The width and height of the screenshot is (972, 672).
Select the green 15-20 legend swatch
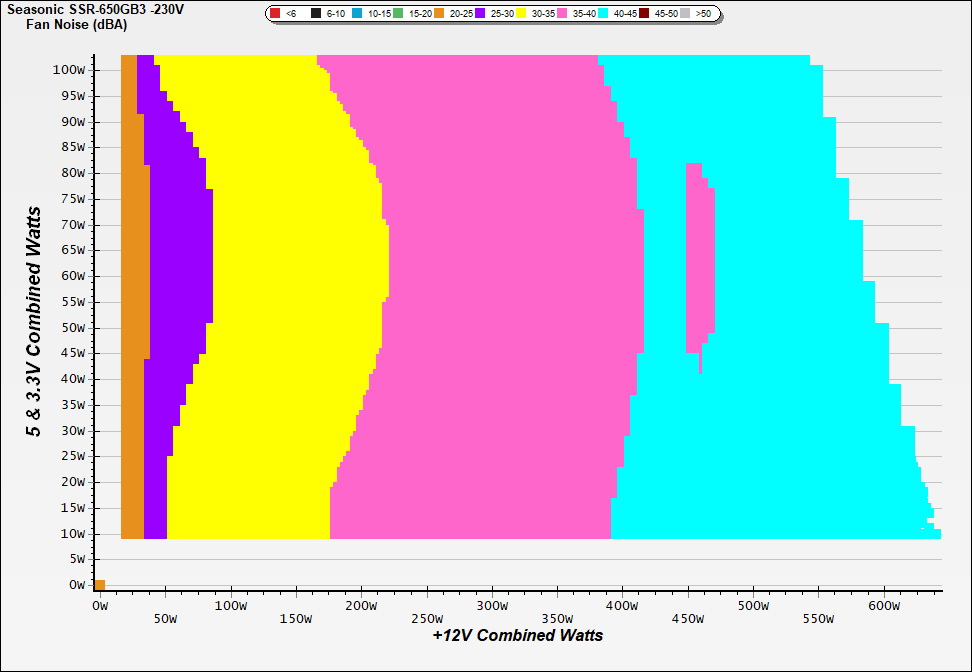click(x=399, y=14)
